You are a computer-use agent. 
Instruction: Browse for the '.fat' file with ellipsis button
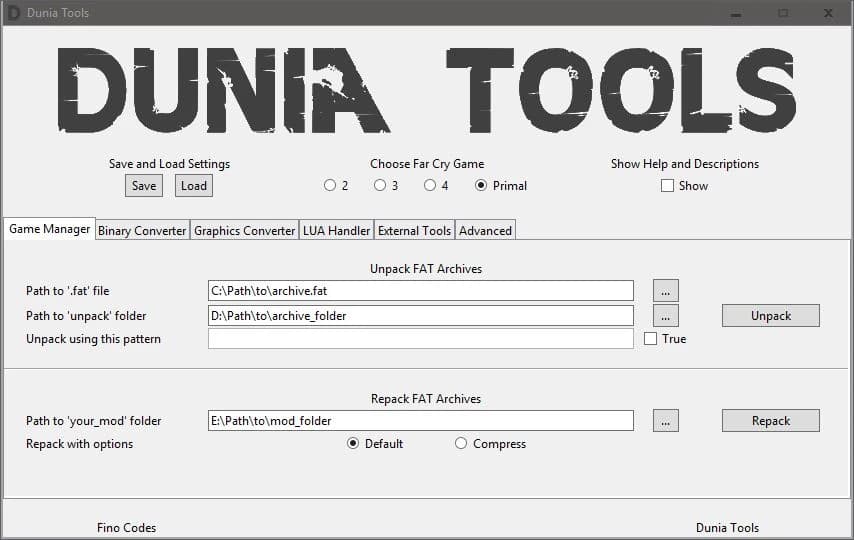[x=666, y=291]
